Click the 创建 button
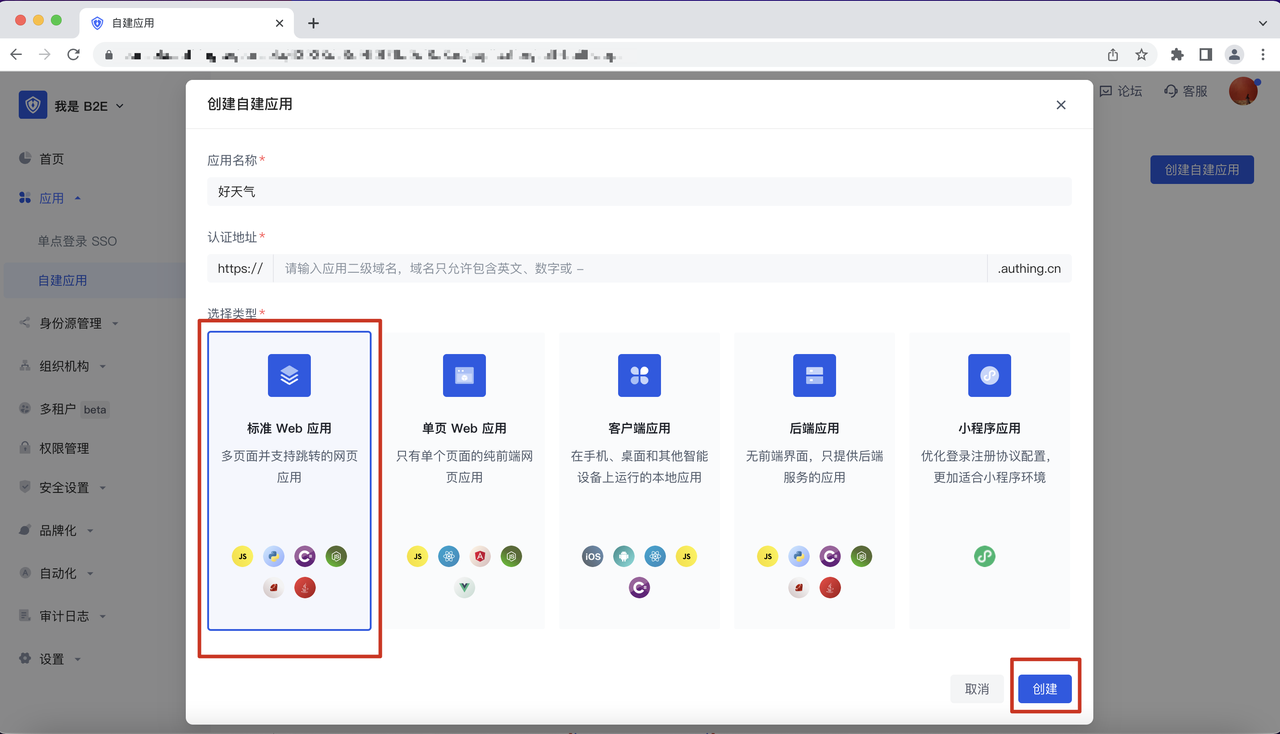This screenshot has width=1280, height=734. (1045, 689)
